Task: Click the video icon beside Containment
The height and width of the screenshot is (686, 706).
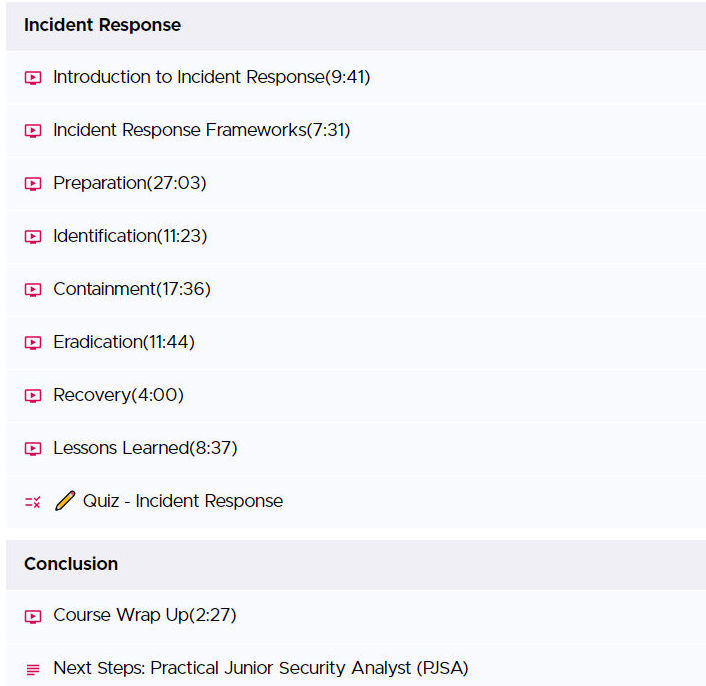Action: click(33, 289)
